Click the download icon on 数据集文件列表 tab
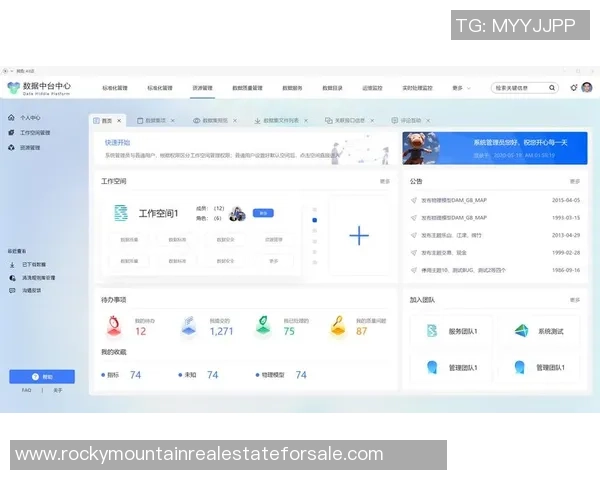The width and height of the screenshot is (600, 480). (258, 121)
